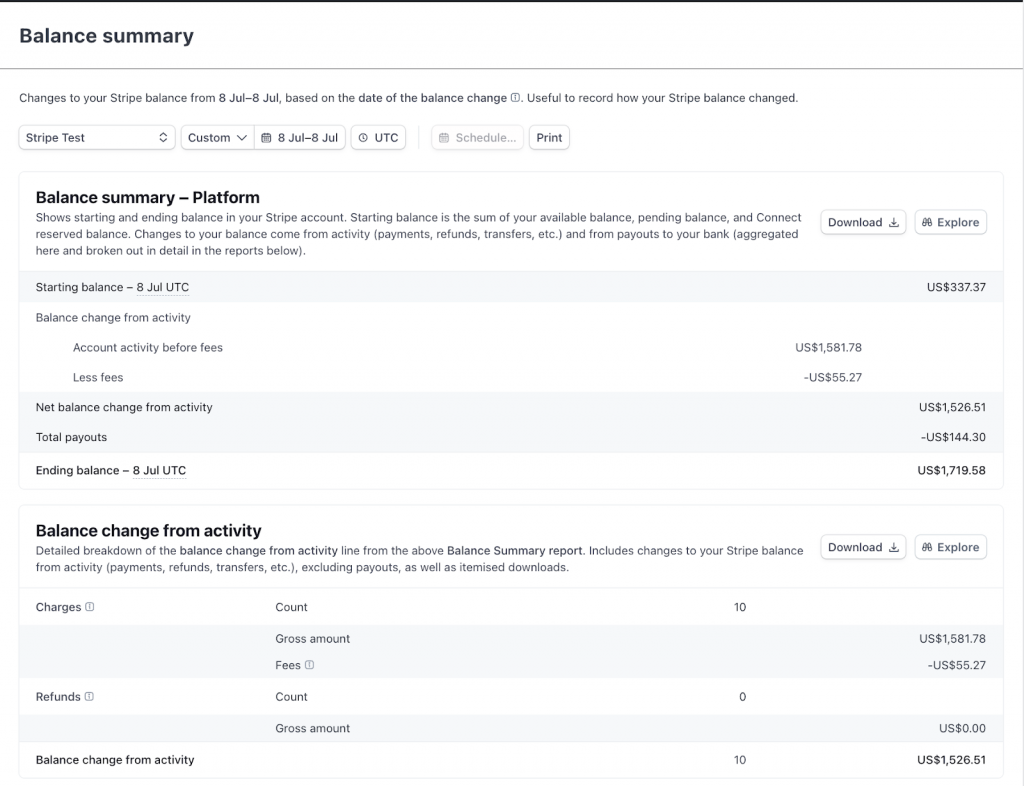Screen dimensions: 1024x786
Task: Explore the Balance summary – Platform report
Action: 950,222
